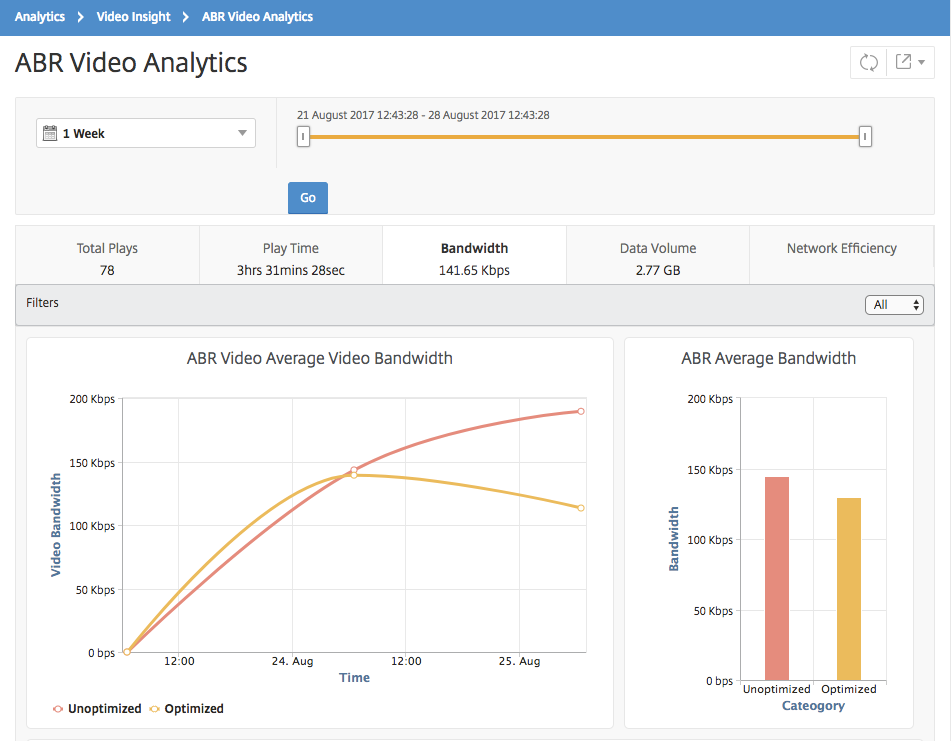The image size is (951, 741).
Task: Click the refresh icon
Action: (x=869, y=62)
